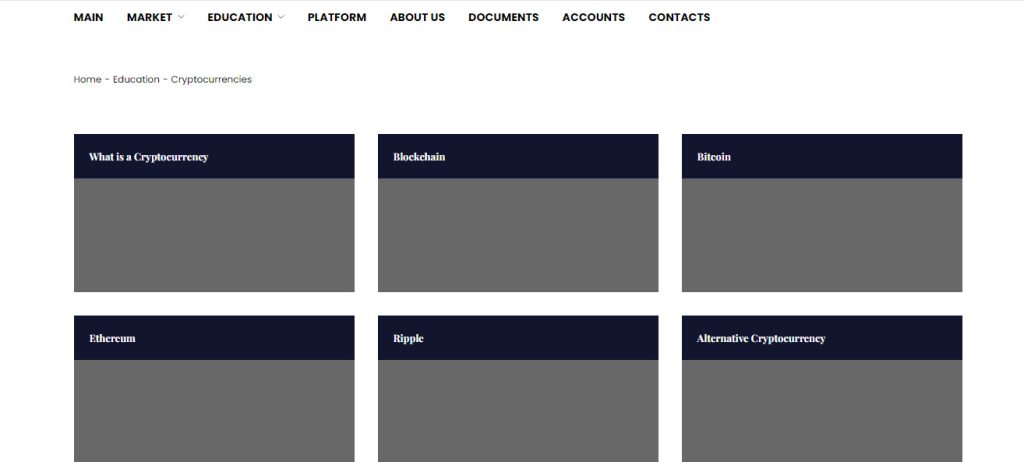Open the MAIN navigation item
This screenshot has width=1024, height=462.
[x=88, y=18]
